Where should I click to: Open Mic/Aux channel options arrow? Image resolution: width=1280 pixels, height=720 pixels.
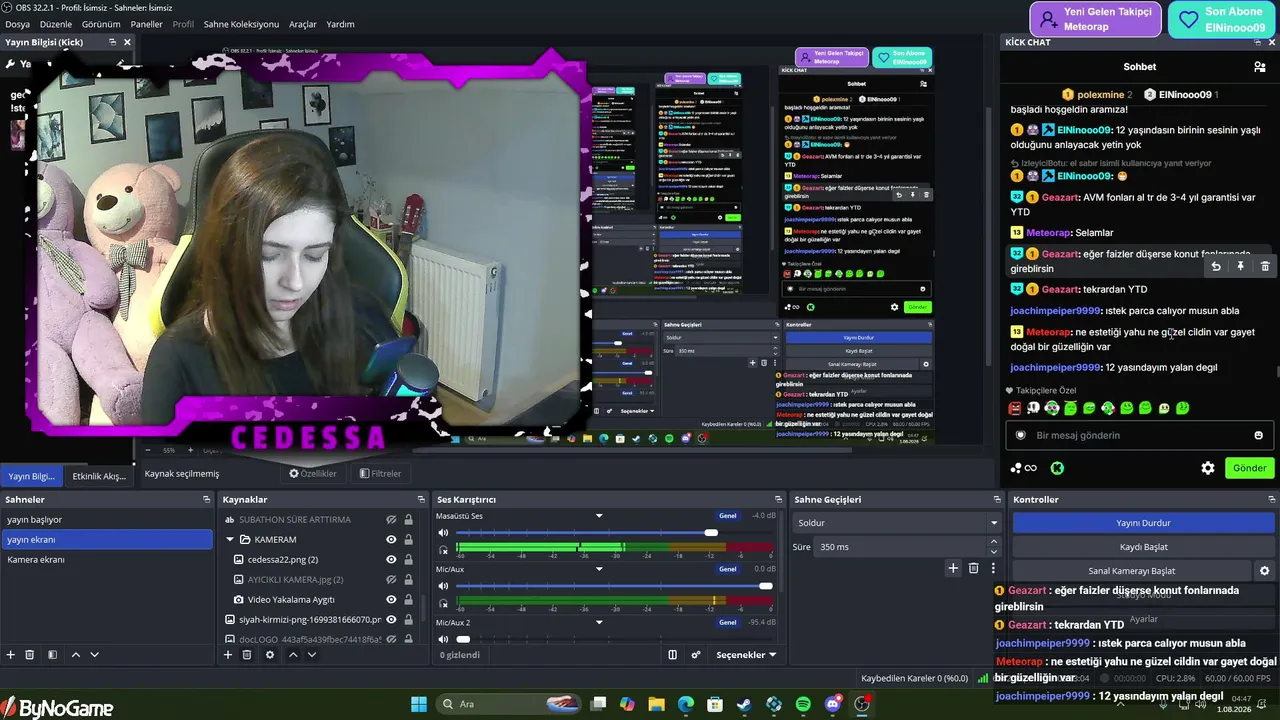[x=599, y=569]
